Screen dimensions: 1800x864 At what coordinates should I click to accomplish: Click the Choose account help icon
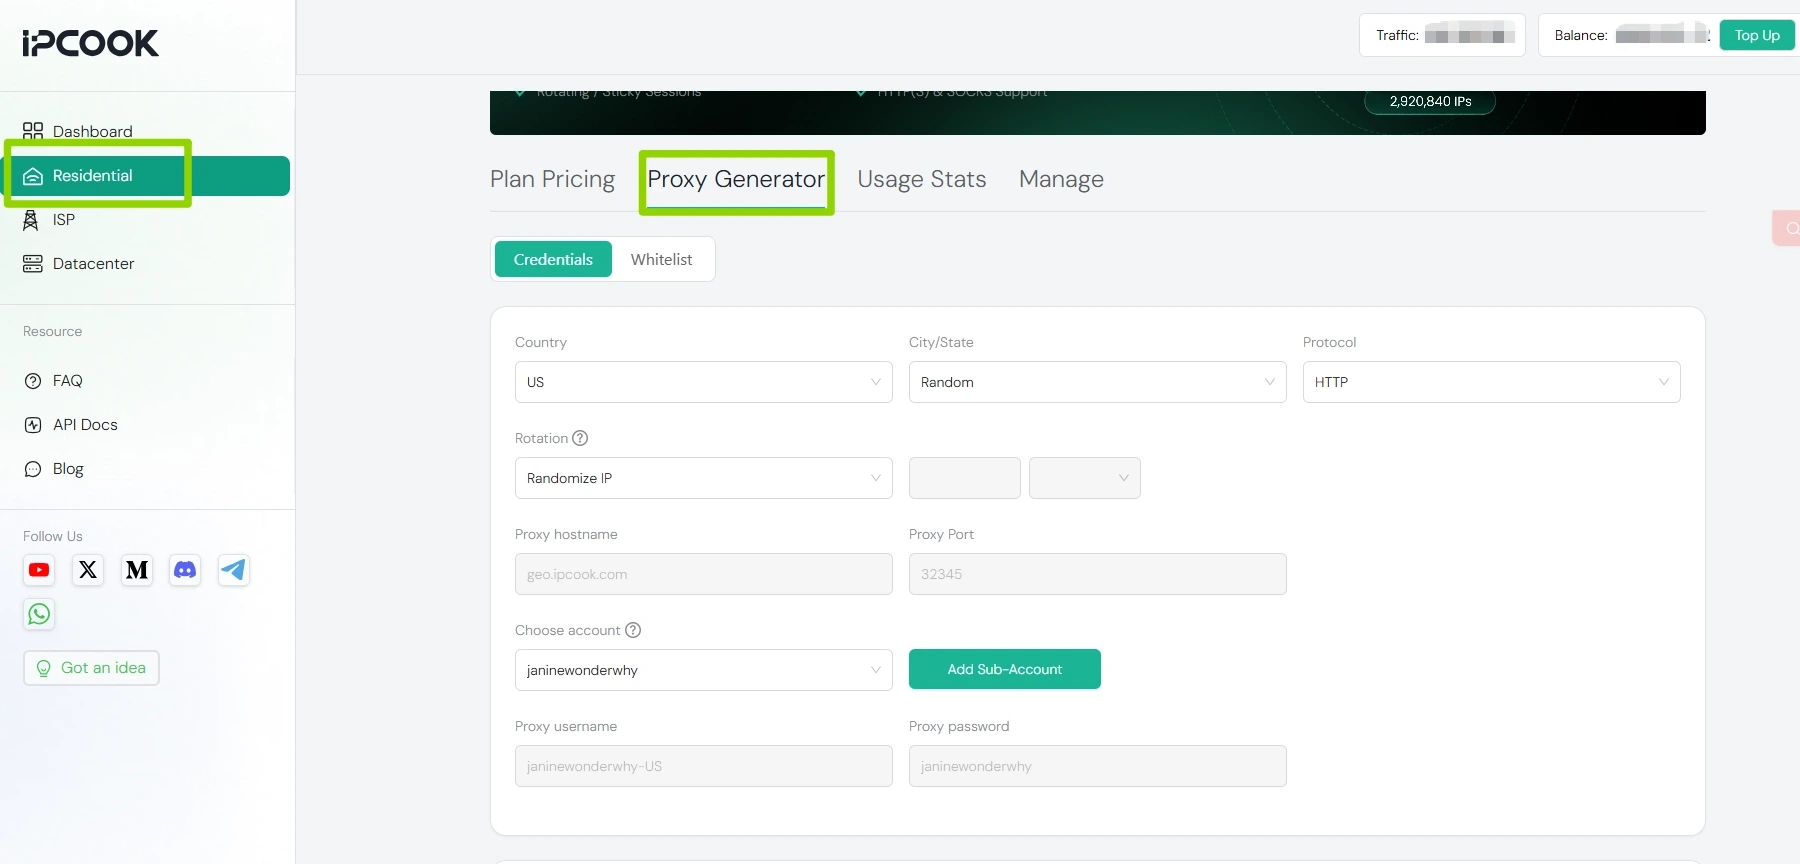633,630
